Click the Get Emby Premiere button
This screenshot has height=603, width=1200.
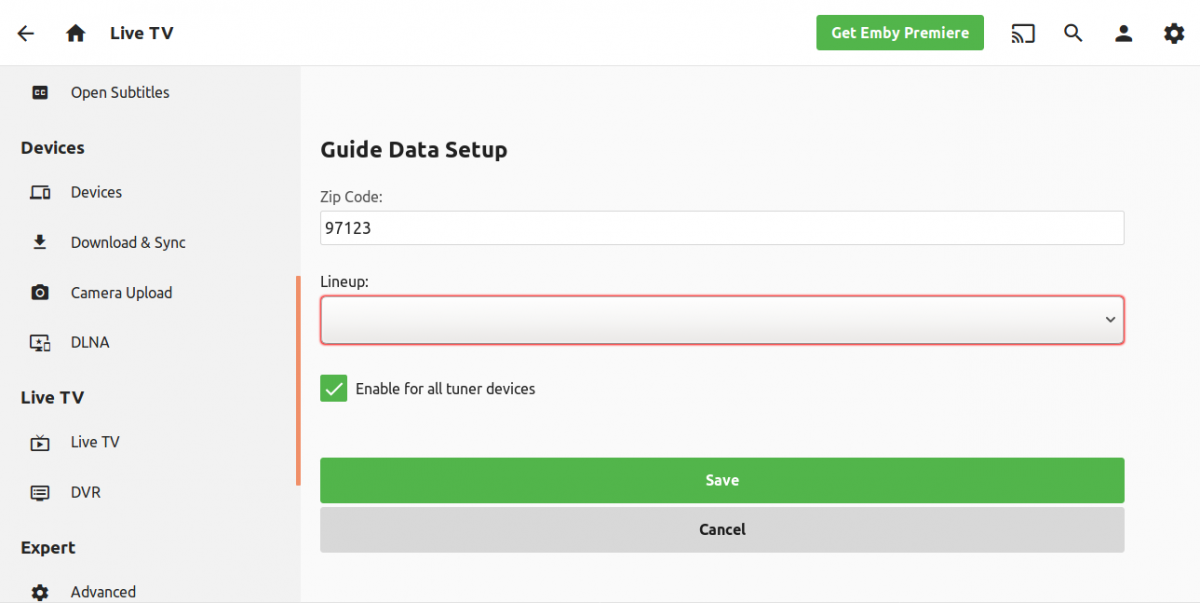tap(899, 33)
